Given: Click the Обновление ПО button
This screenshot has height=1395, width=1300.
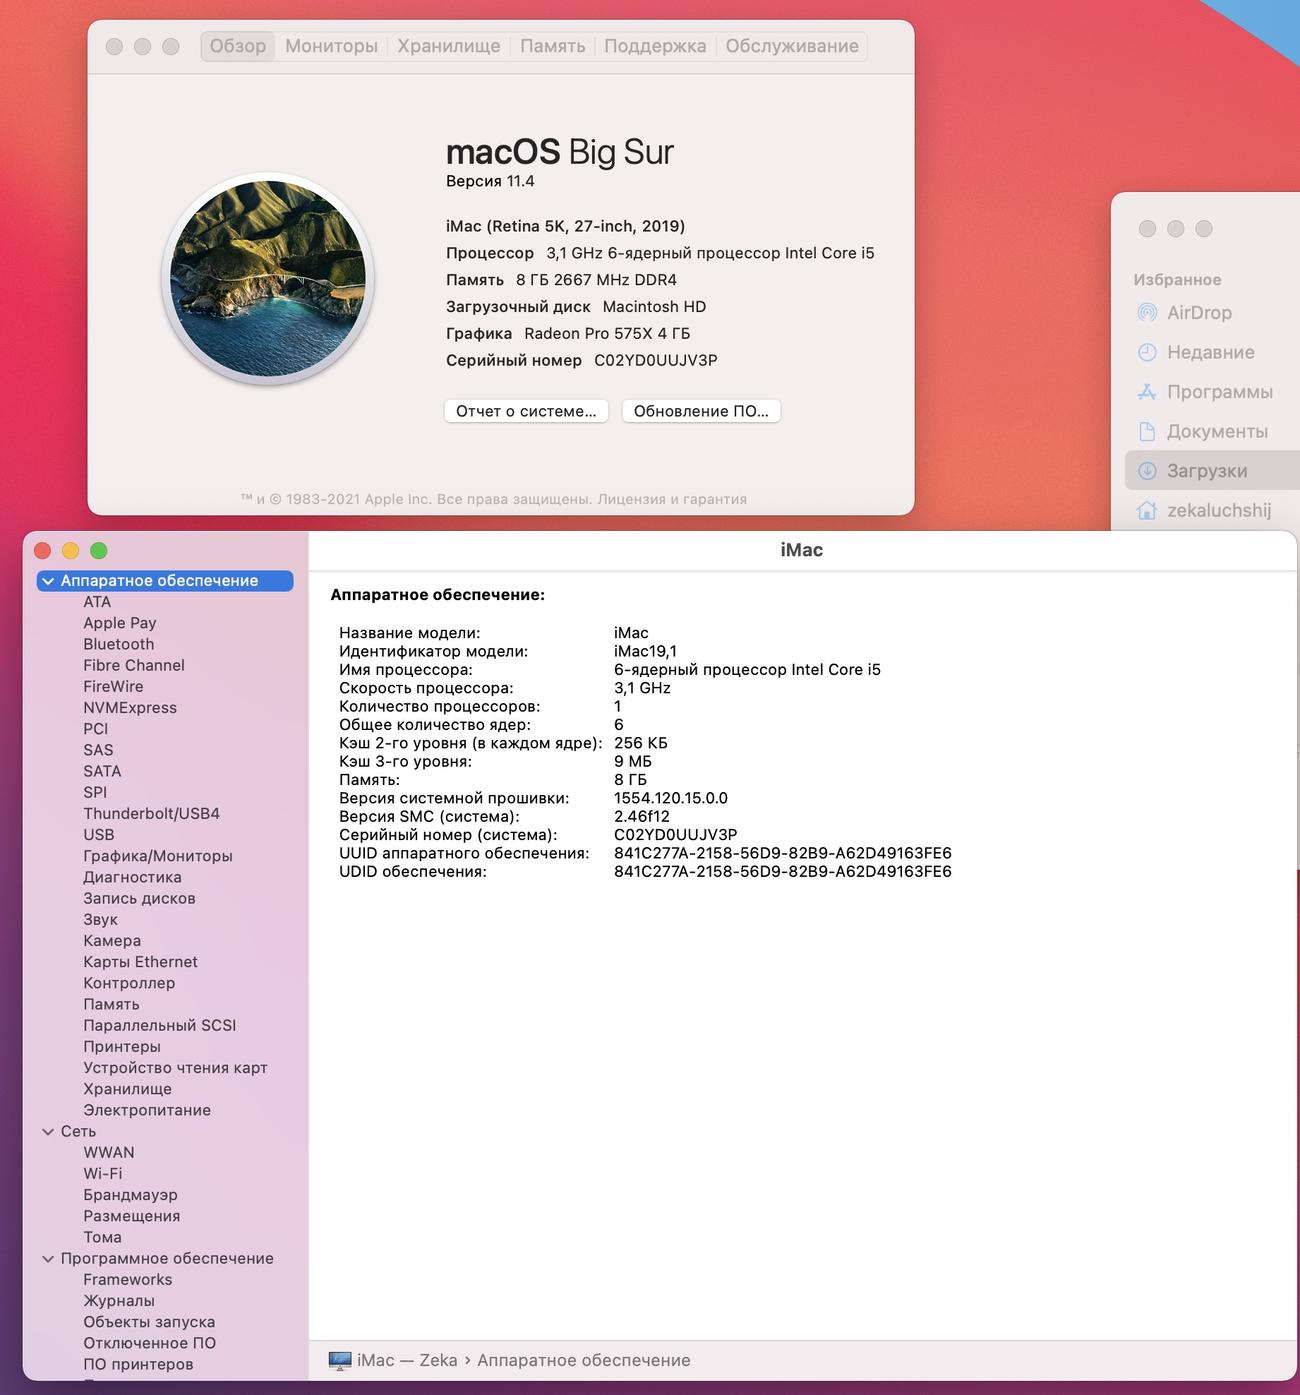Looking at the screenshot, I should [701, 411].
